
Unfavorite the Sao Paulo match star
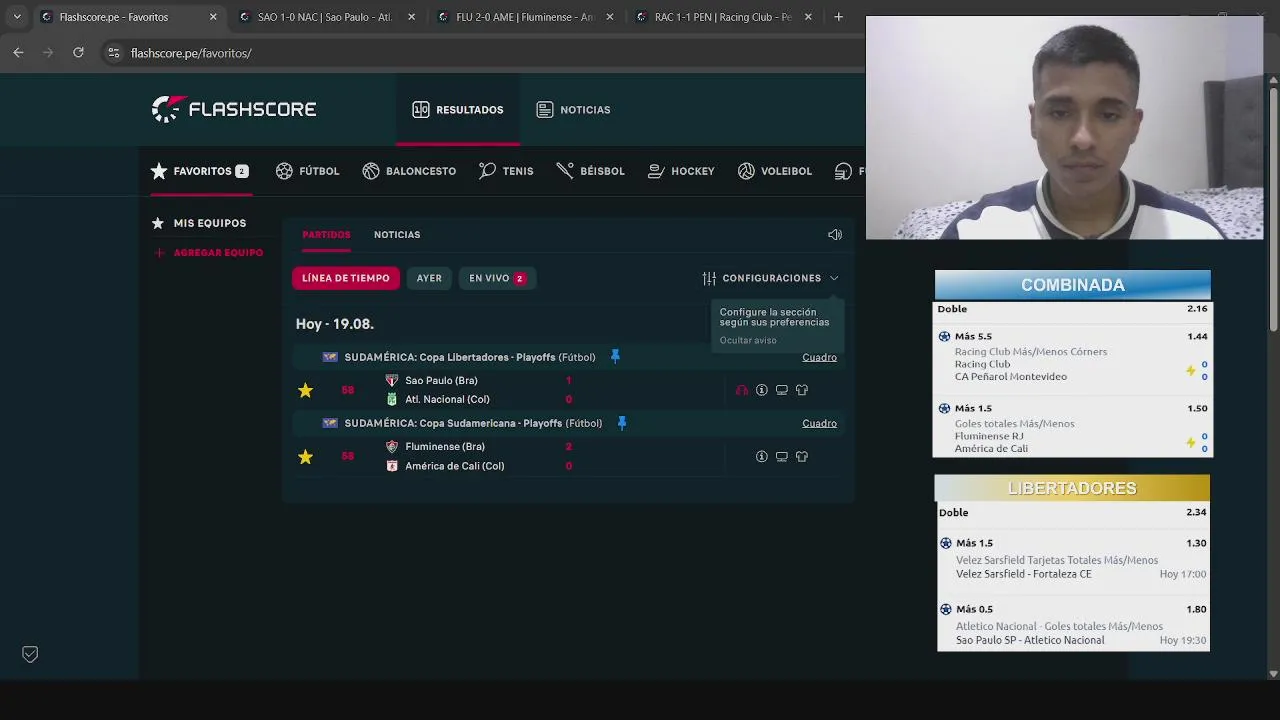click(x=306, y=390)
